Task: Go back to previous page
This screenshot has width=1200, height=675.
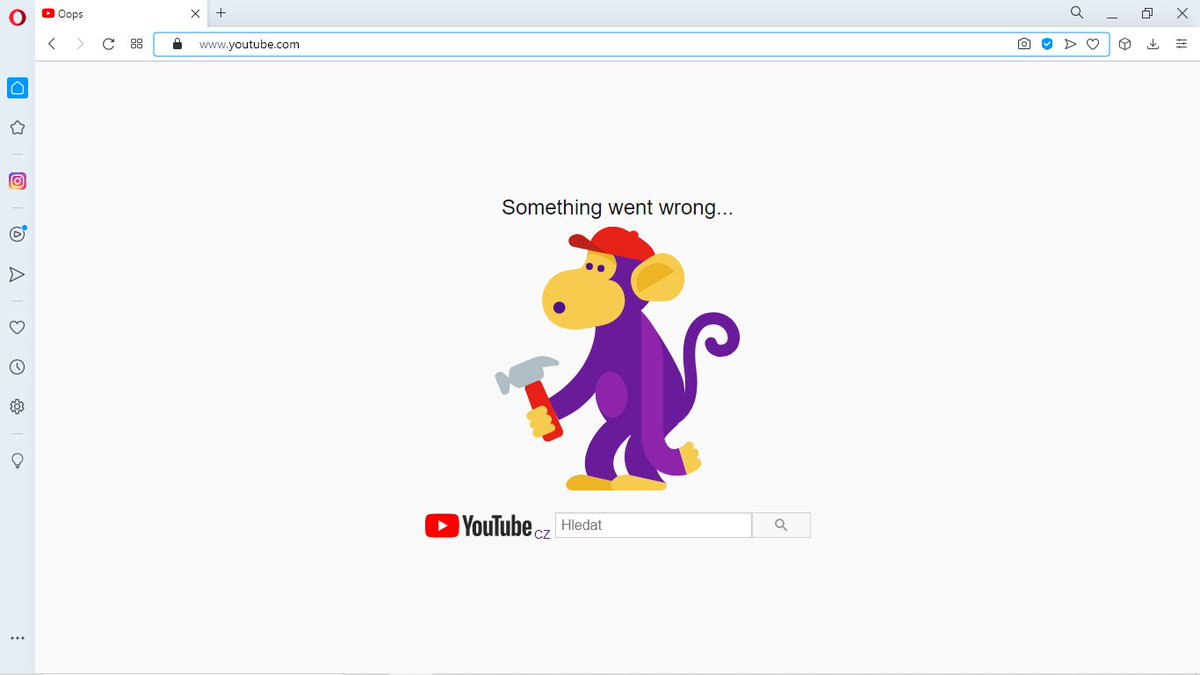Action: [52, 44]
